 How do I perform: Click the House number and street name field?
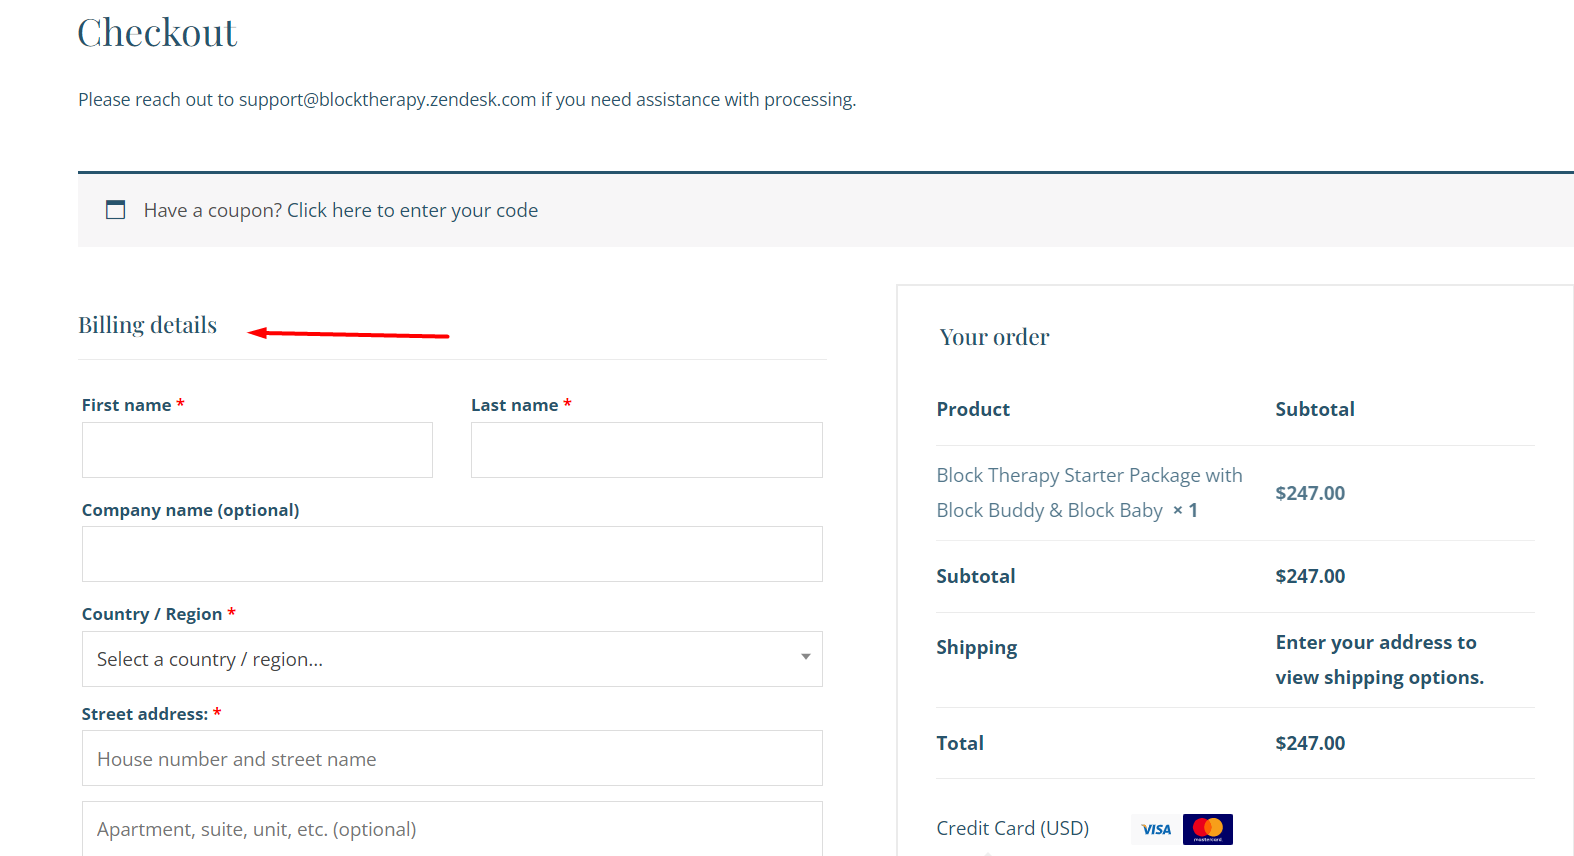tap(452, 758)
